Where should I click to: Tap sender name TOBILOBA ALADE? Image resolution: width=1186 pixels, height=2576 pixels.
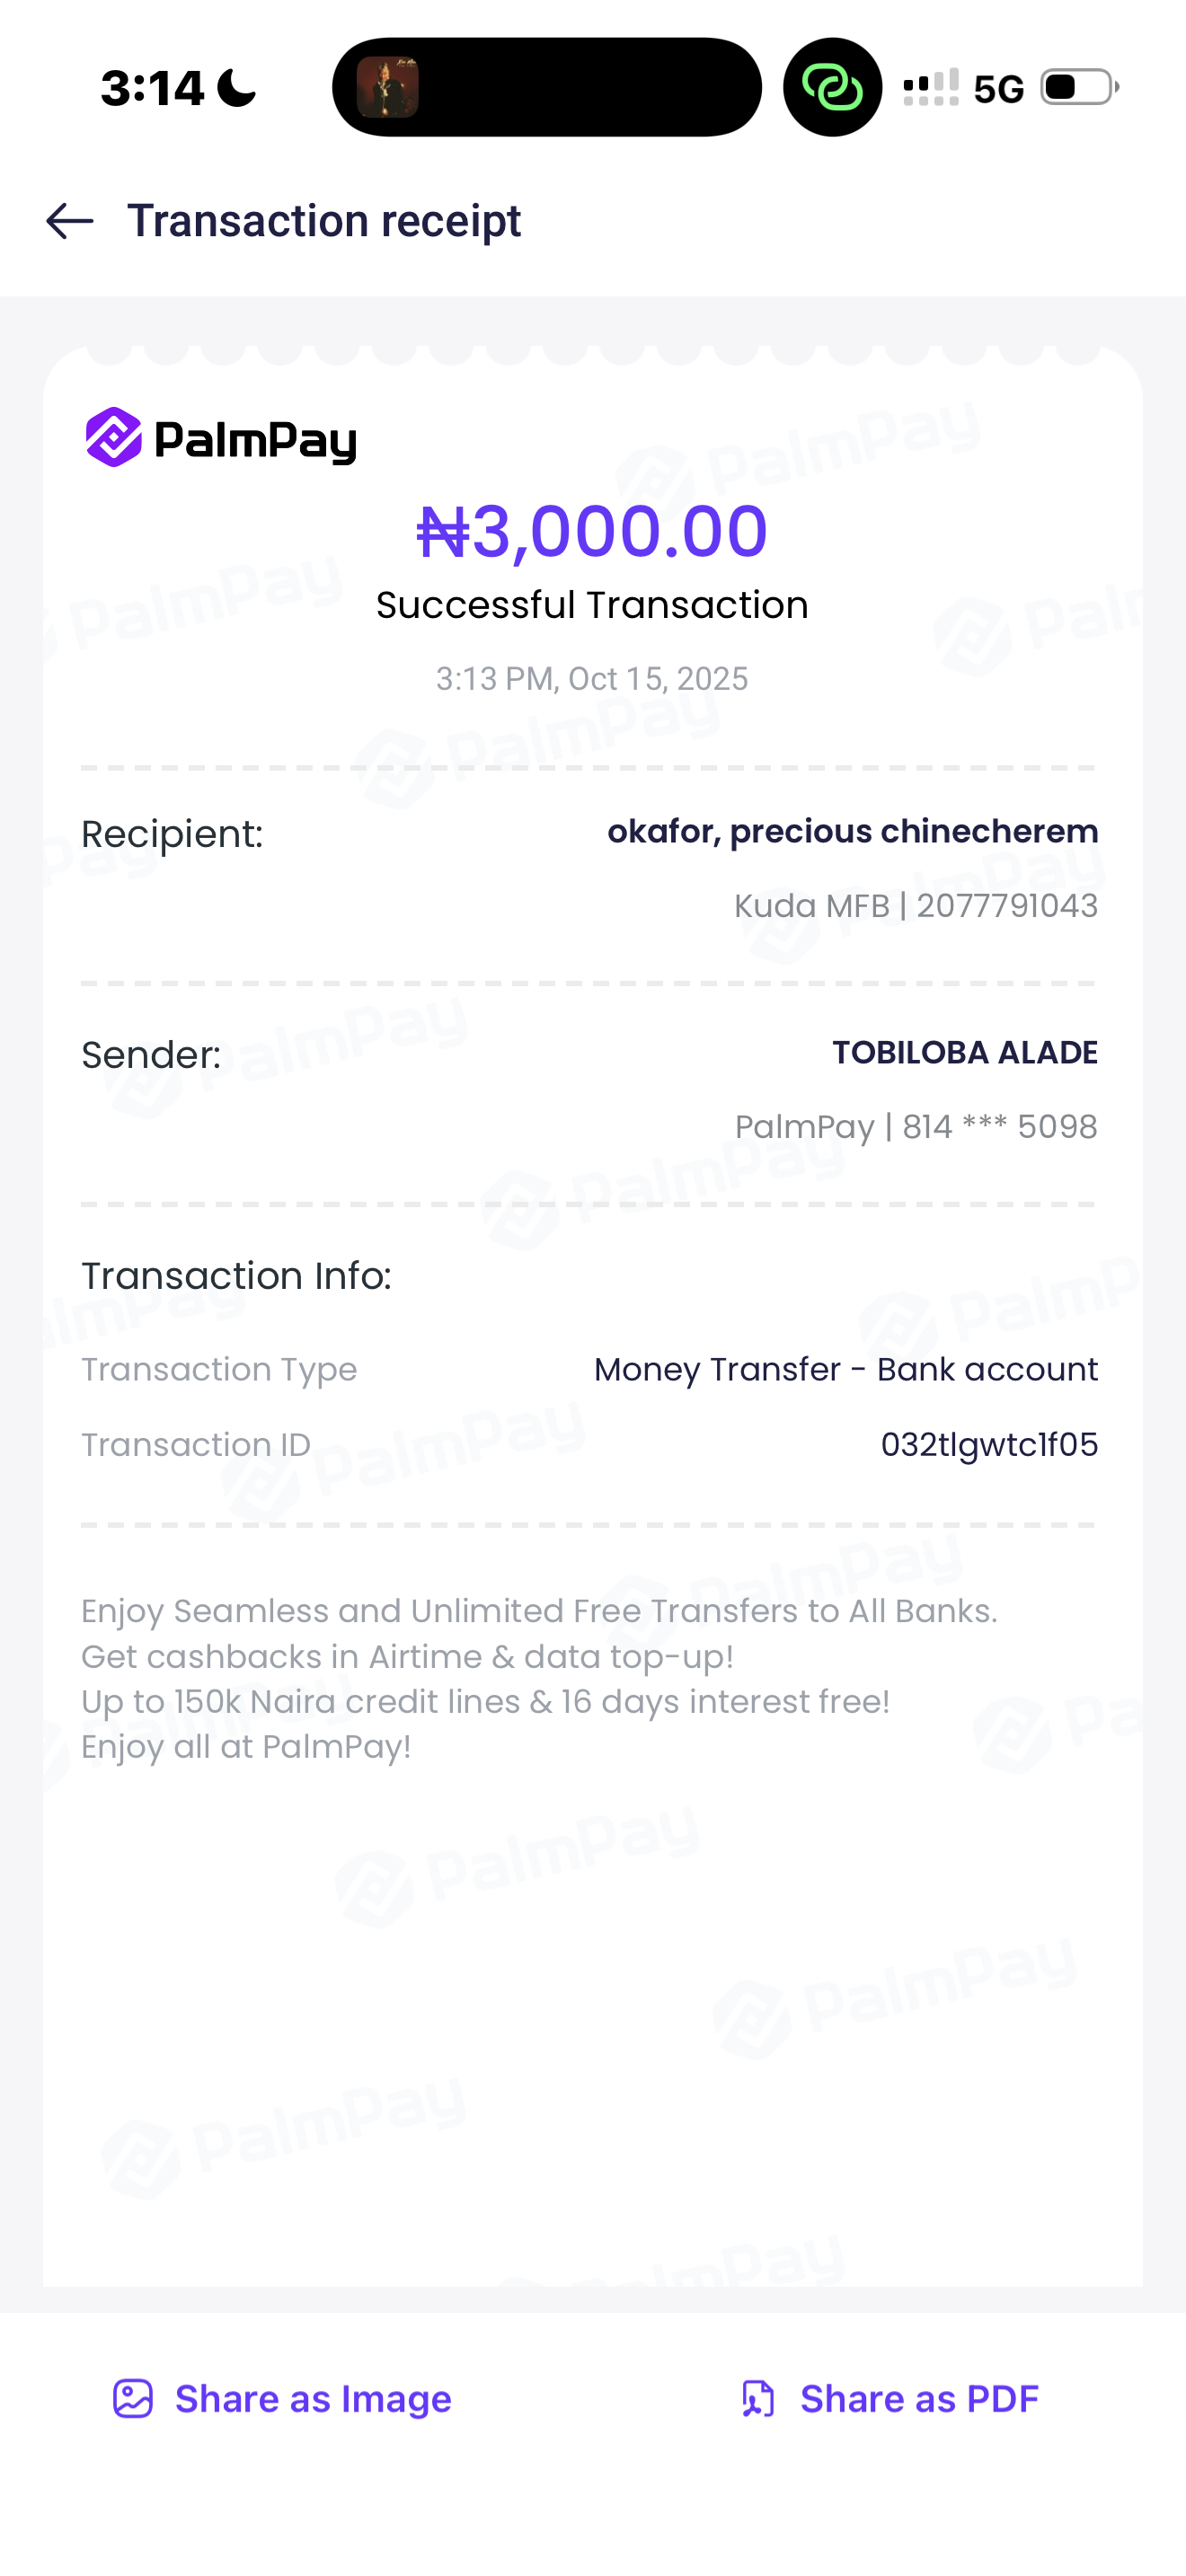click(964, 1052)
